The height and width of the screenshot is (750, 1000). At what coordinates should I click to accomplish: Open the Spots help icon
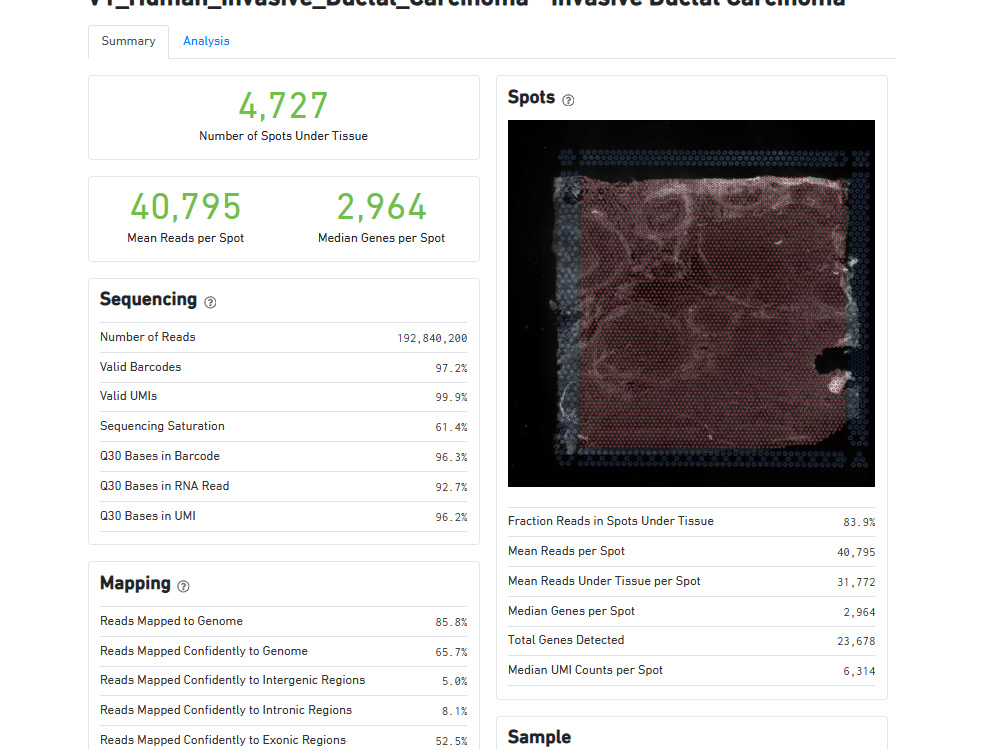click(x=568, y=100)
